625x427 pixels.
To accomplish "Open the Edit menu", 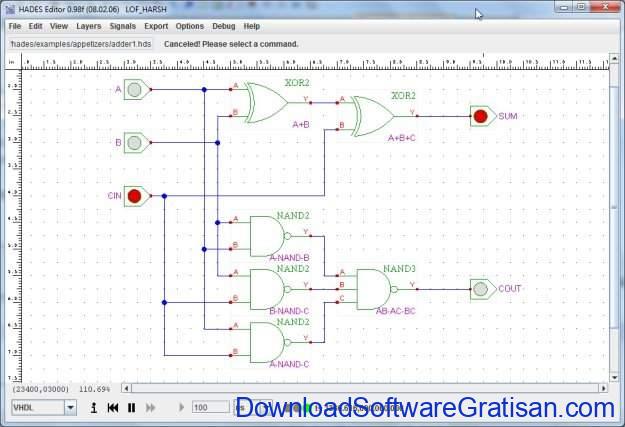I will pos(35,26).
